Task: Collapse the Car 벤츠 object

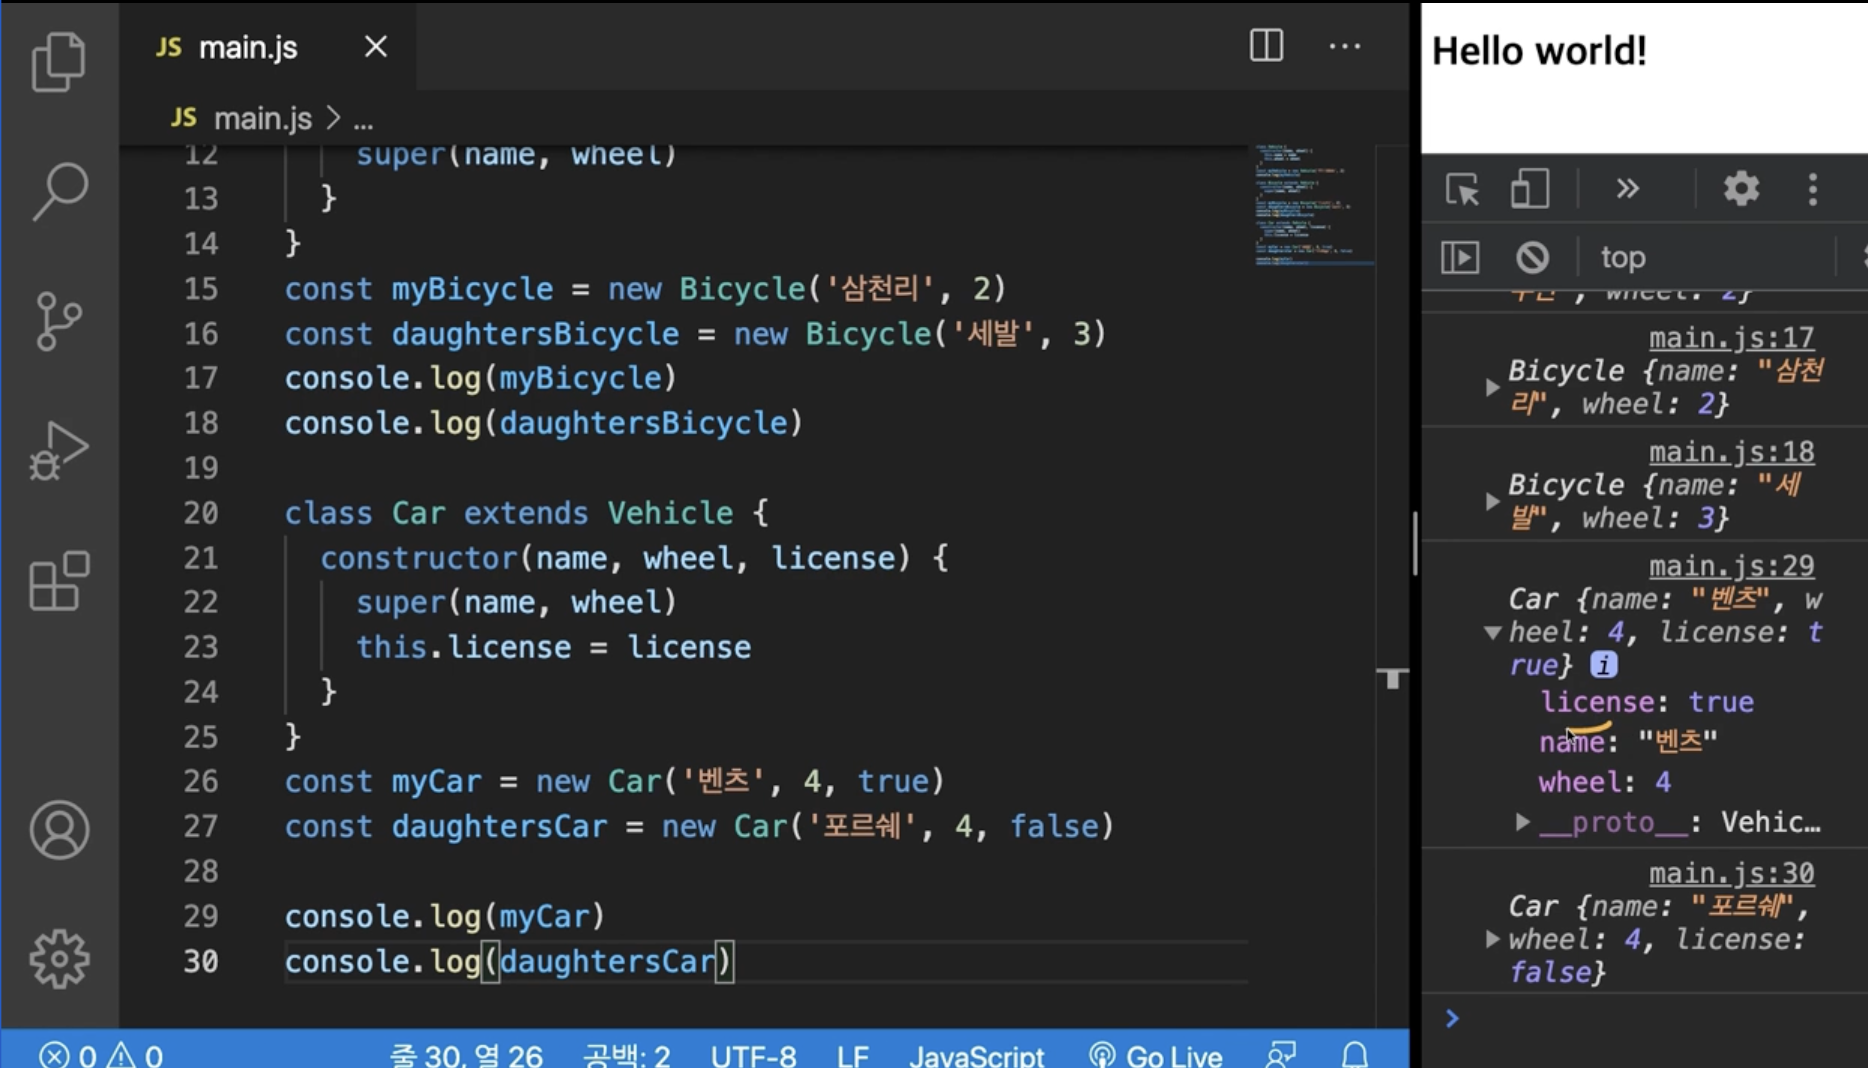Action: 1492,632
